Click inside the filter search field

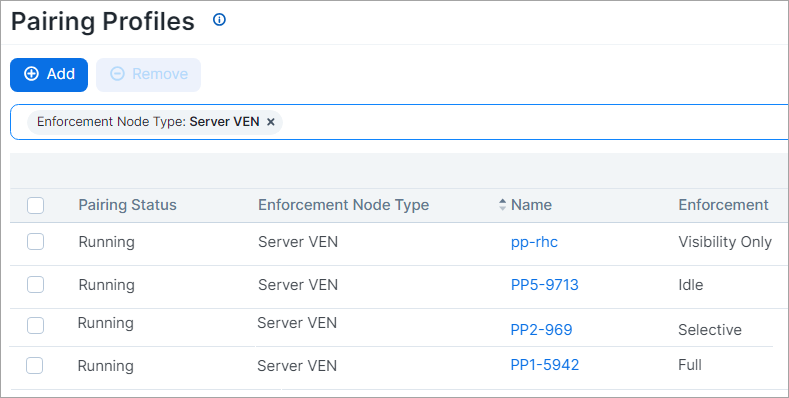pyautogui.click(x=533, y=122)
